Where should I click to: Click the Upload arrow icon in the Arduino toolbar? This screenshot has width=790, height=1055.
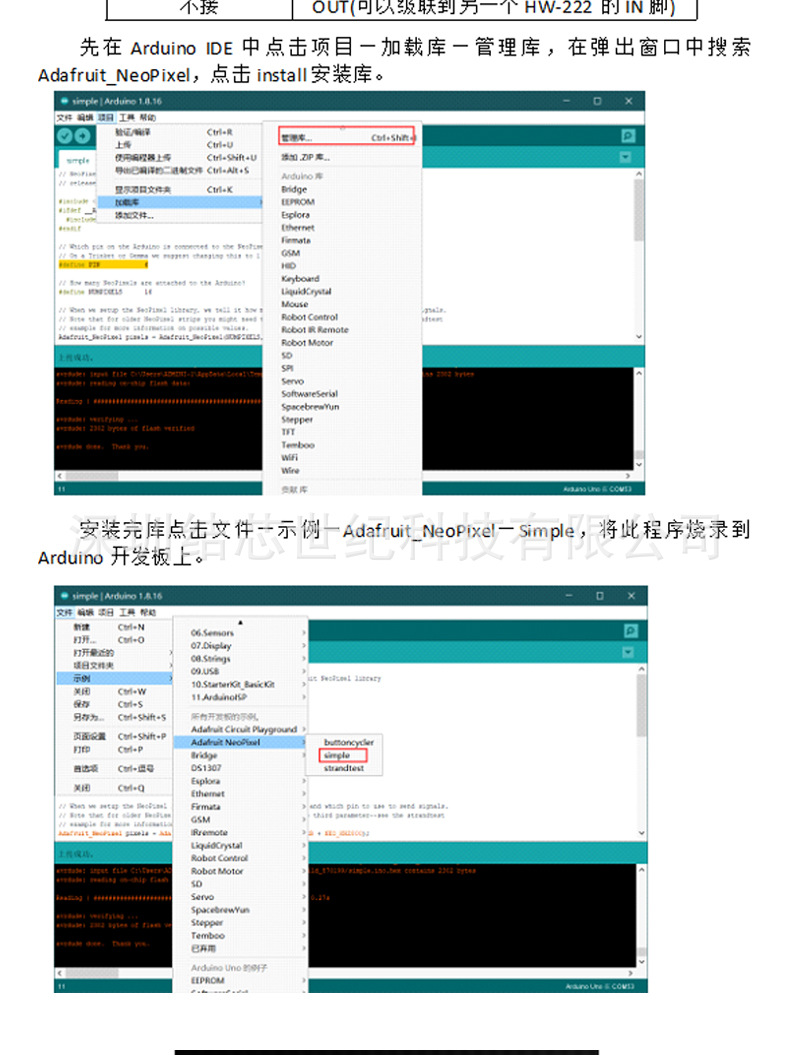coord(83,136)
